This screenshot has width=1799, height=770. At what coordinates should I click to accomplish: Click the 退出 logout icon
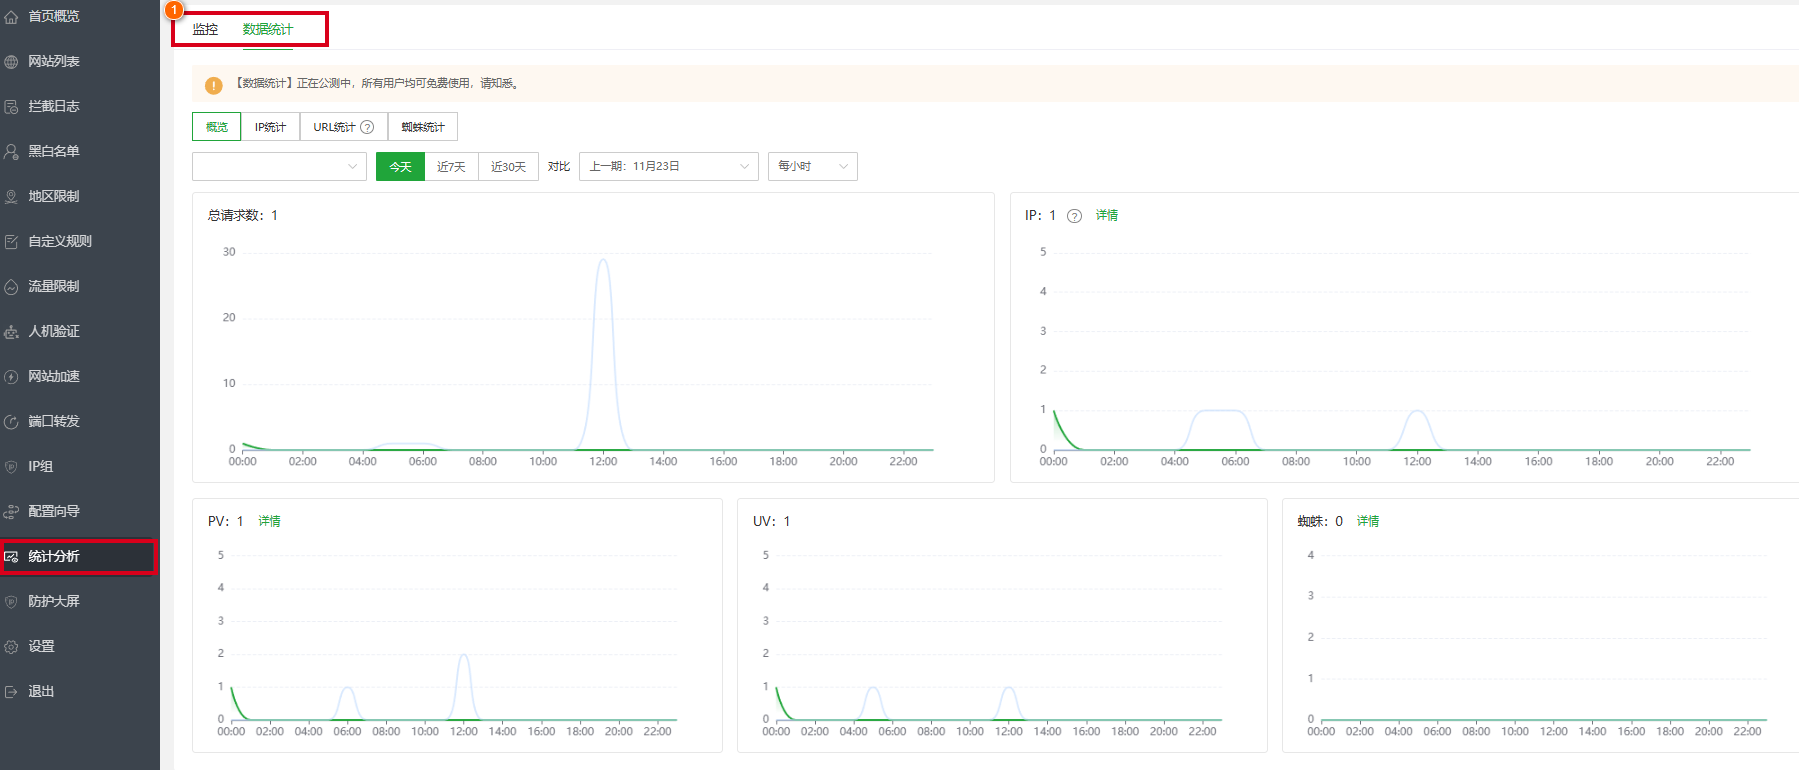coord(11,692)
